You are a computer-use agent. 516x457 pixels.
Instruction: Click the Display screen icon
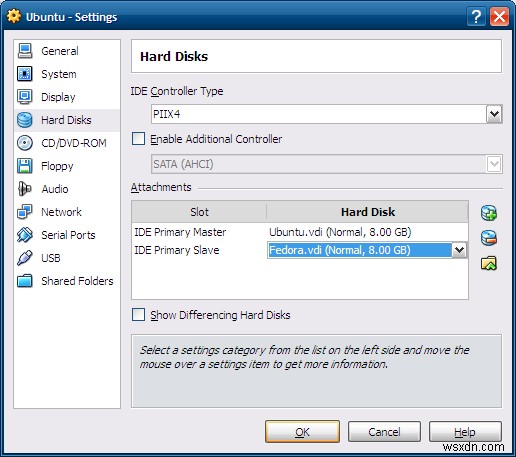coord(25,97)
